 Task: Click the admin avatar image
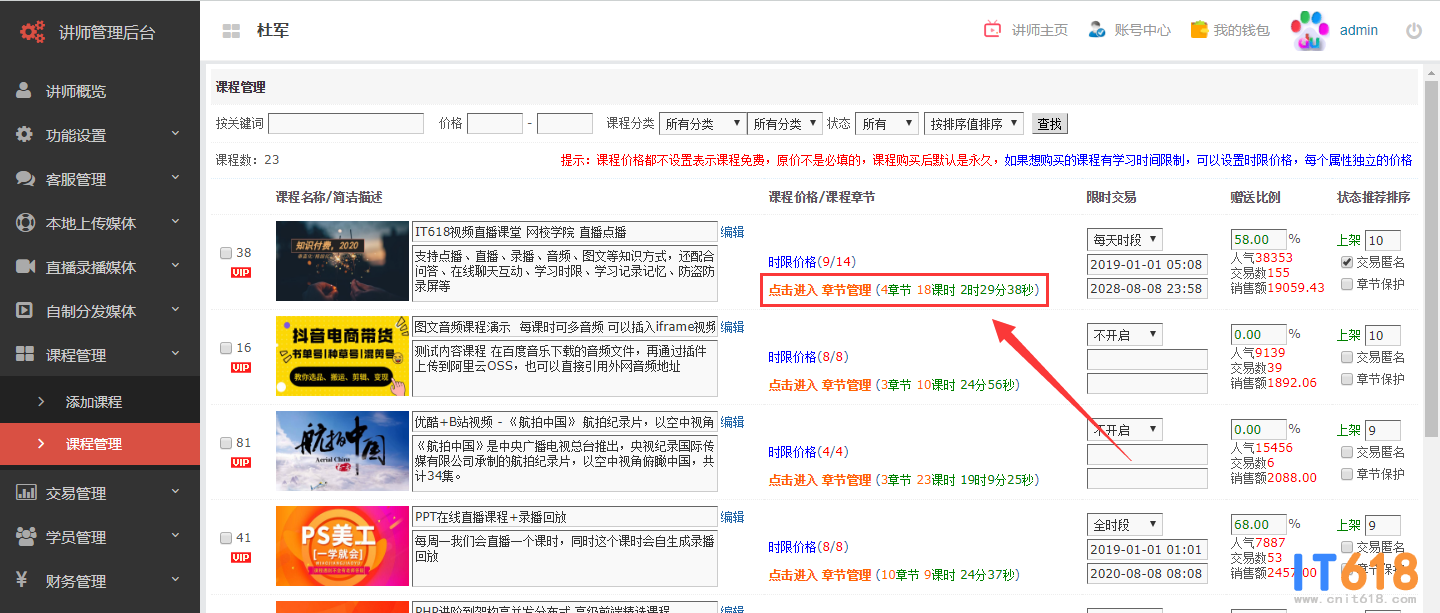click(1308, 30)
